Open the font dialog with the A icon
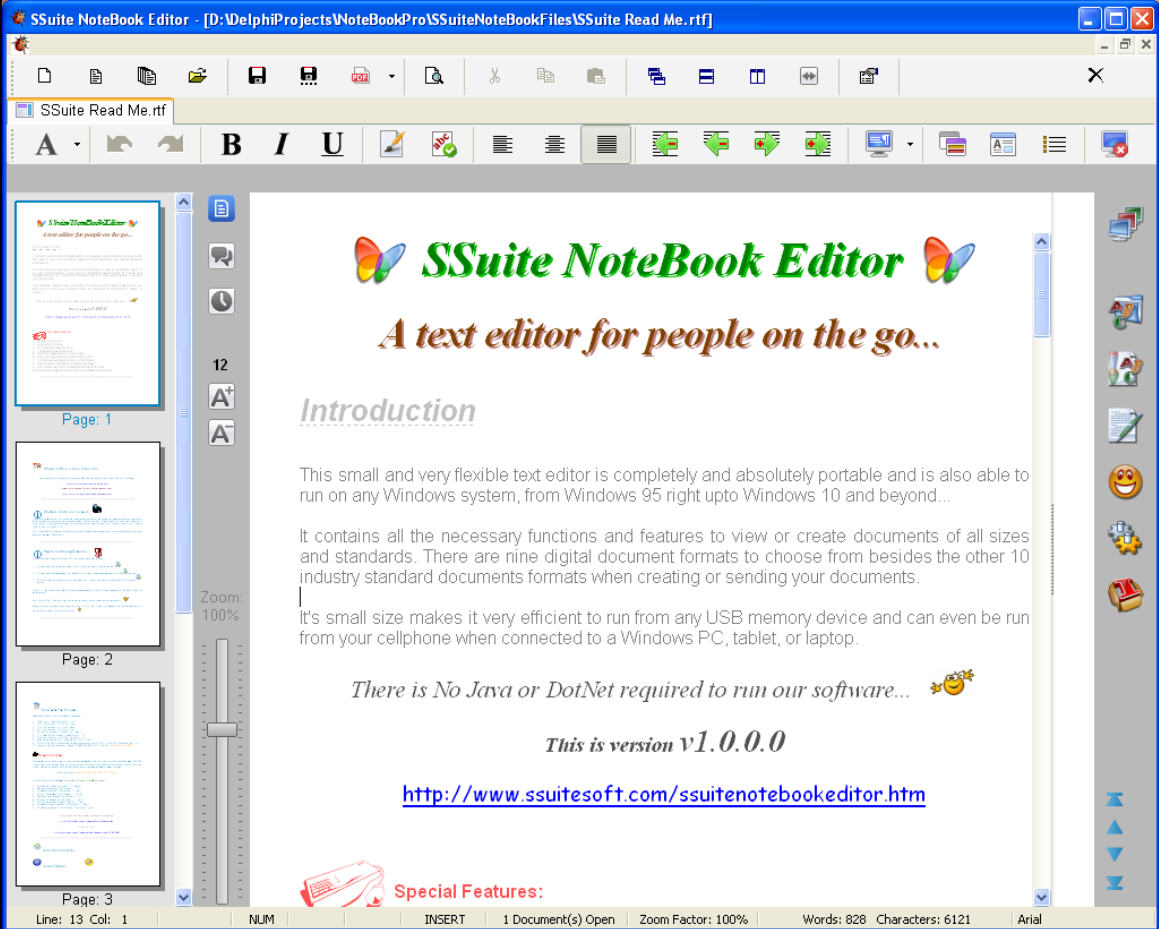1159x929 pixels. 47,143
